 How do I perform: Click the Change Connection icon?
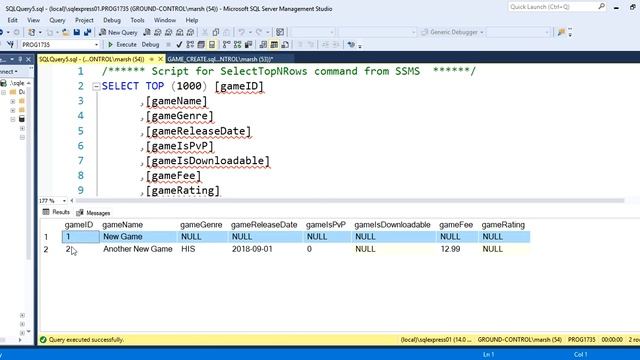pyautogui.click(x=10, y=44)
